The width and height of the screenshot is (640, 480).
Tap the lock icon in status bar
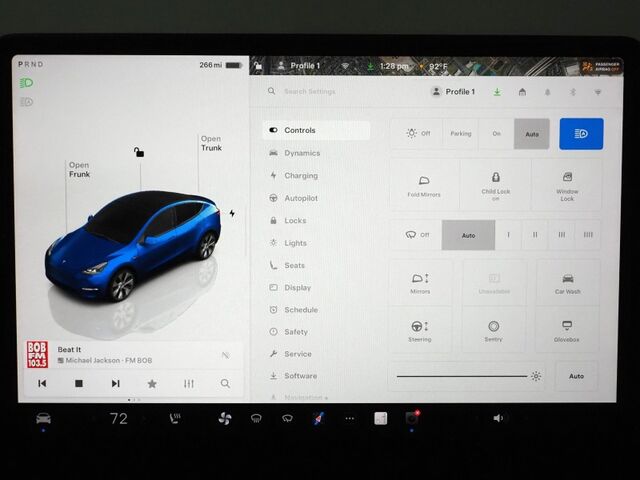[x=258, y=66]
